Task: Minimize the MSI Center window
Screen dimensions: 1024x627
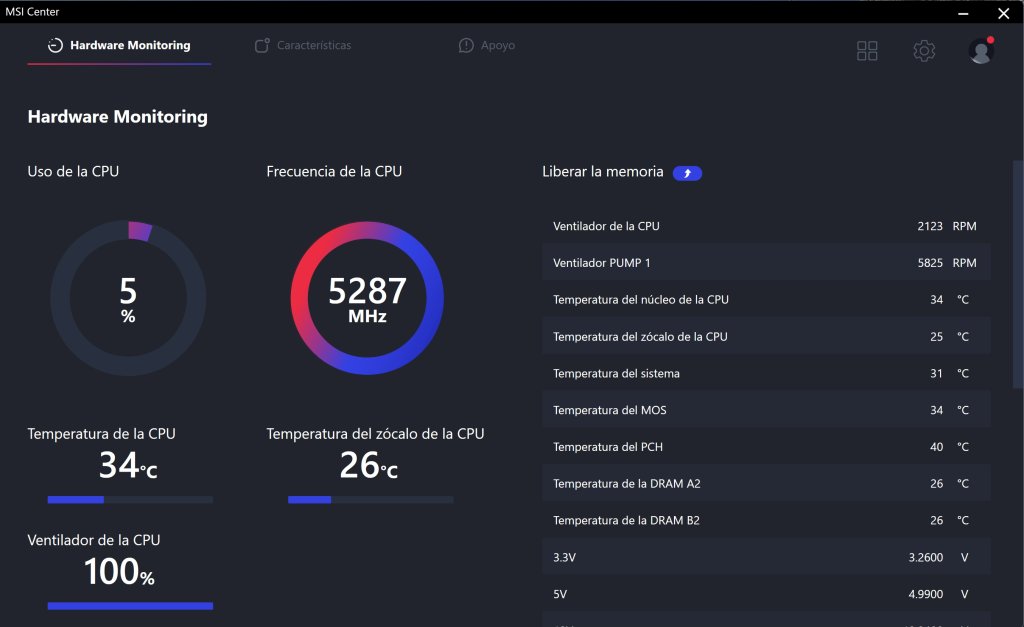Action: click(x=963, y=12)
